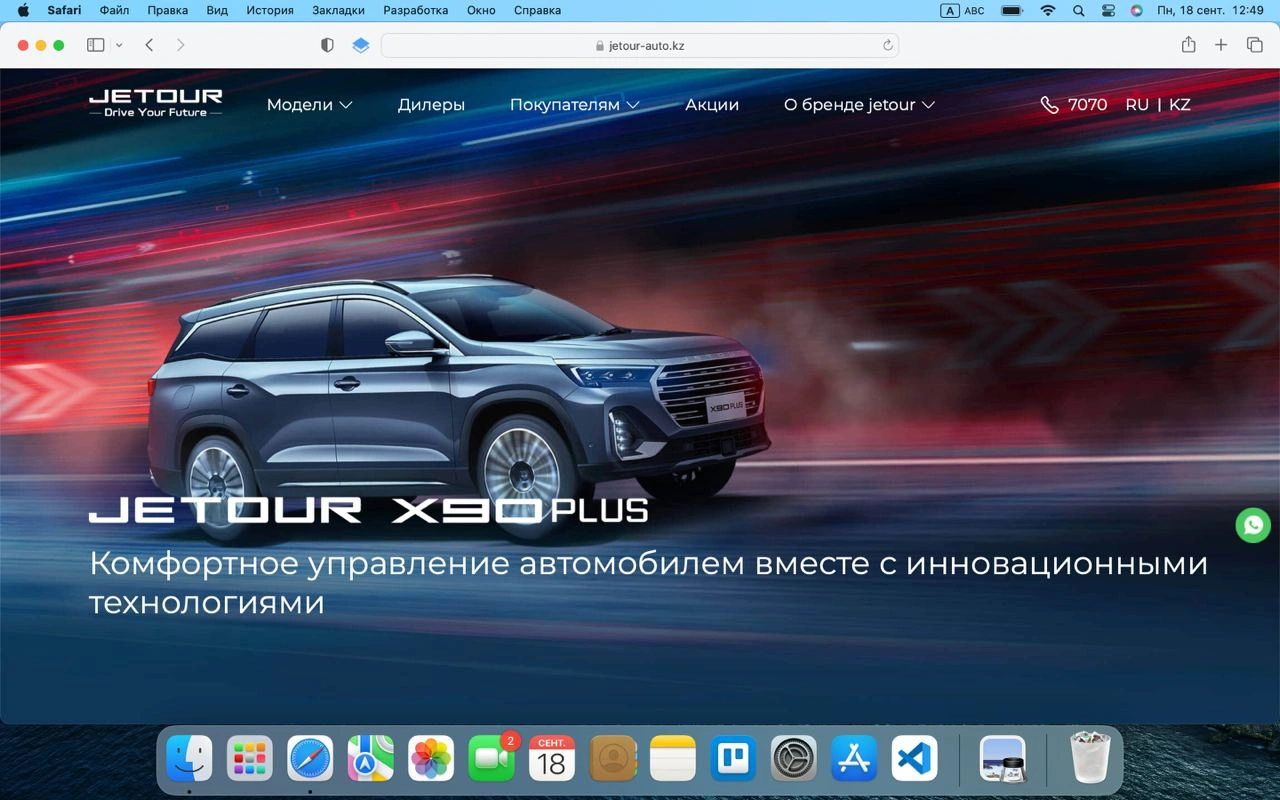Expand the О бренде jetour dropdown
This screenshot has height=800, width=1280.
click(x=859, y=105)
